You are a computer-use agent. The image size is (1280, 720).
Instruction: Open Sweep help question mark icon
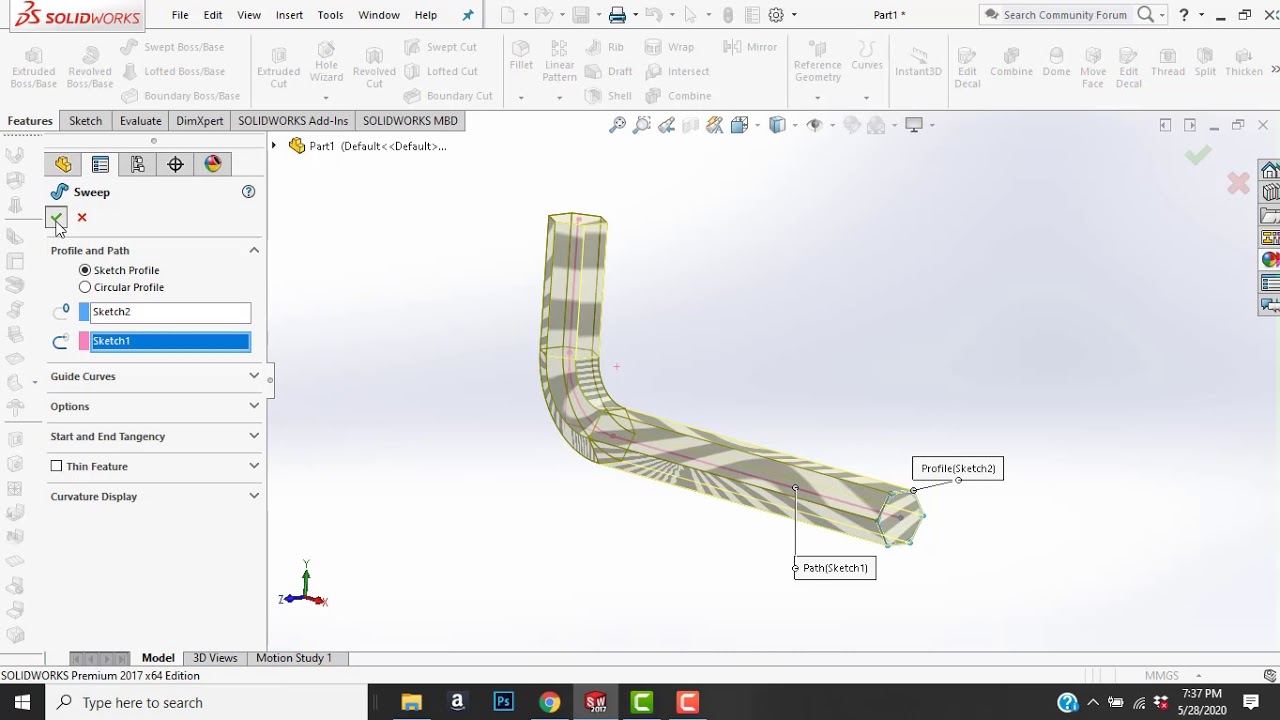[x=248, y=192]
